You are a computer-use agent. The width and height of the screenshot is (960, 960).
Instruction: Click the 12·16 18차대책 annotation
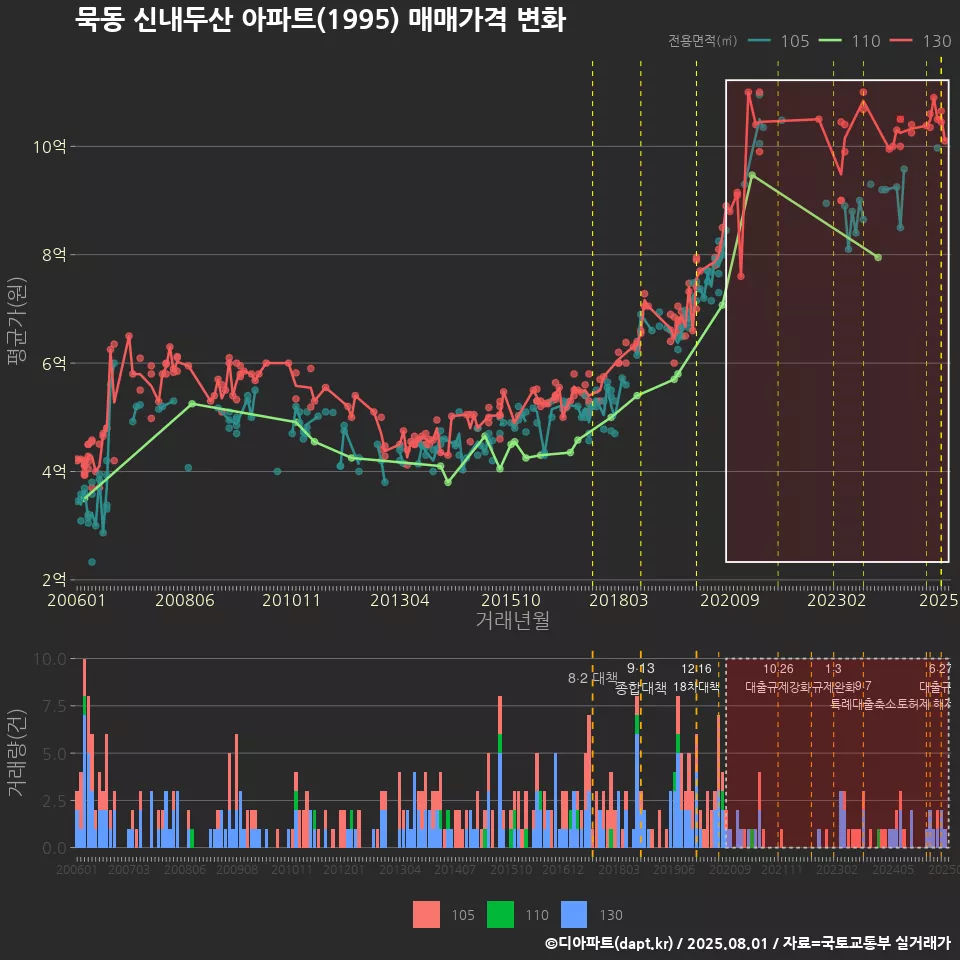(x=696, y=678)
